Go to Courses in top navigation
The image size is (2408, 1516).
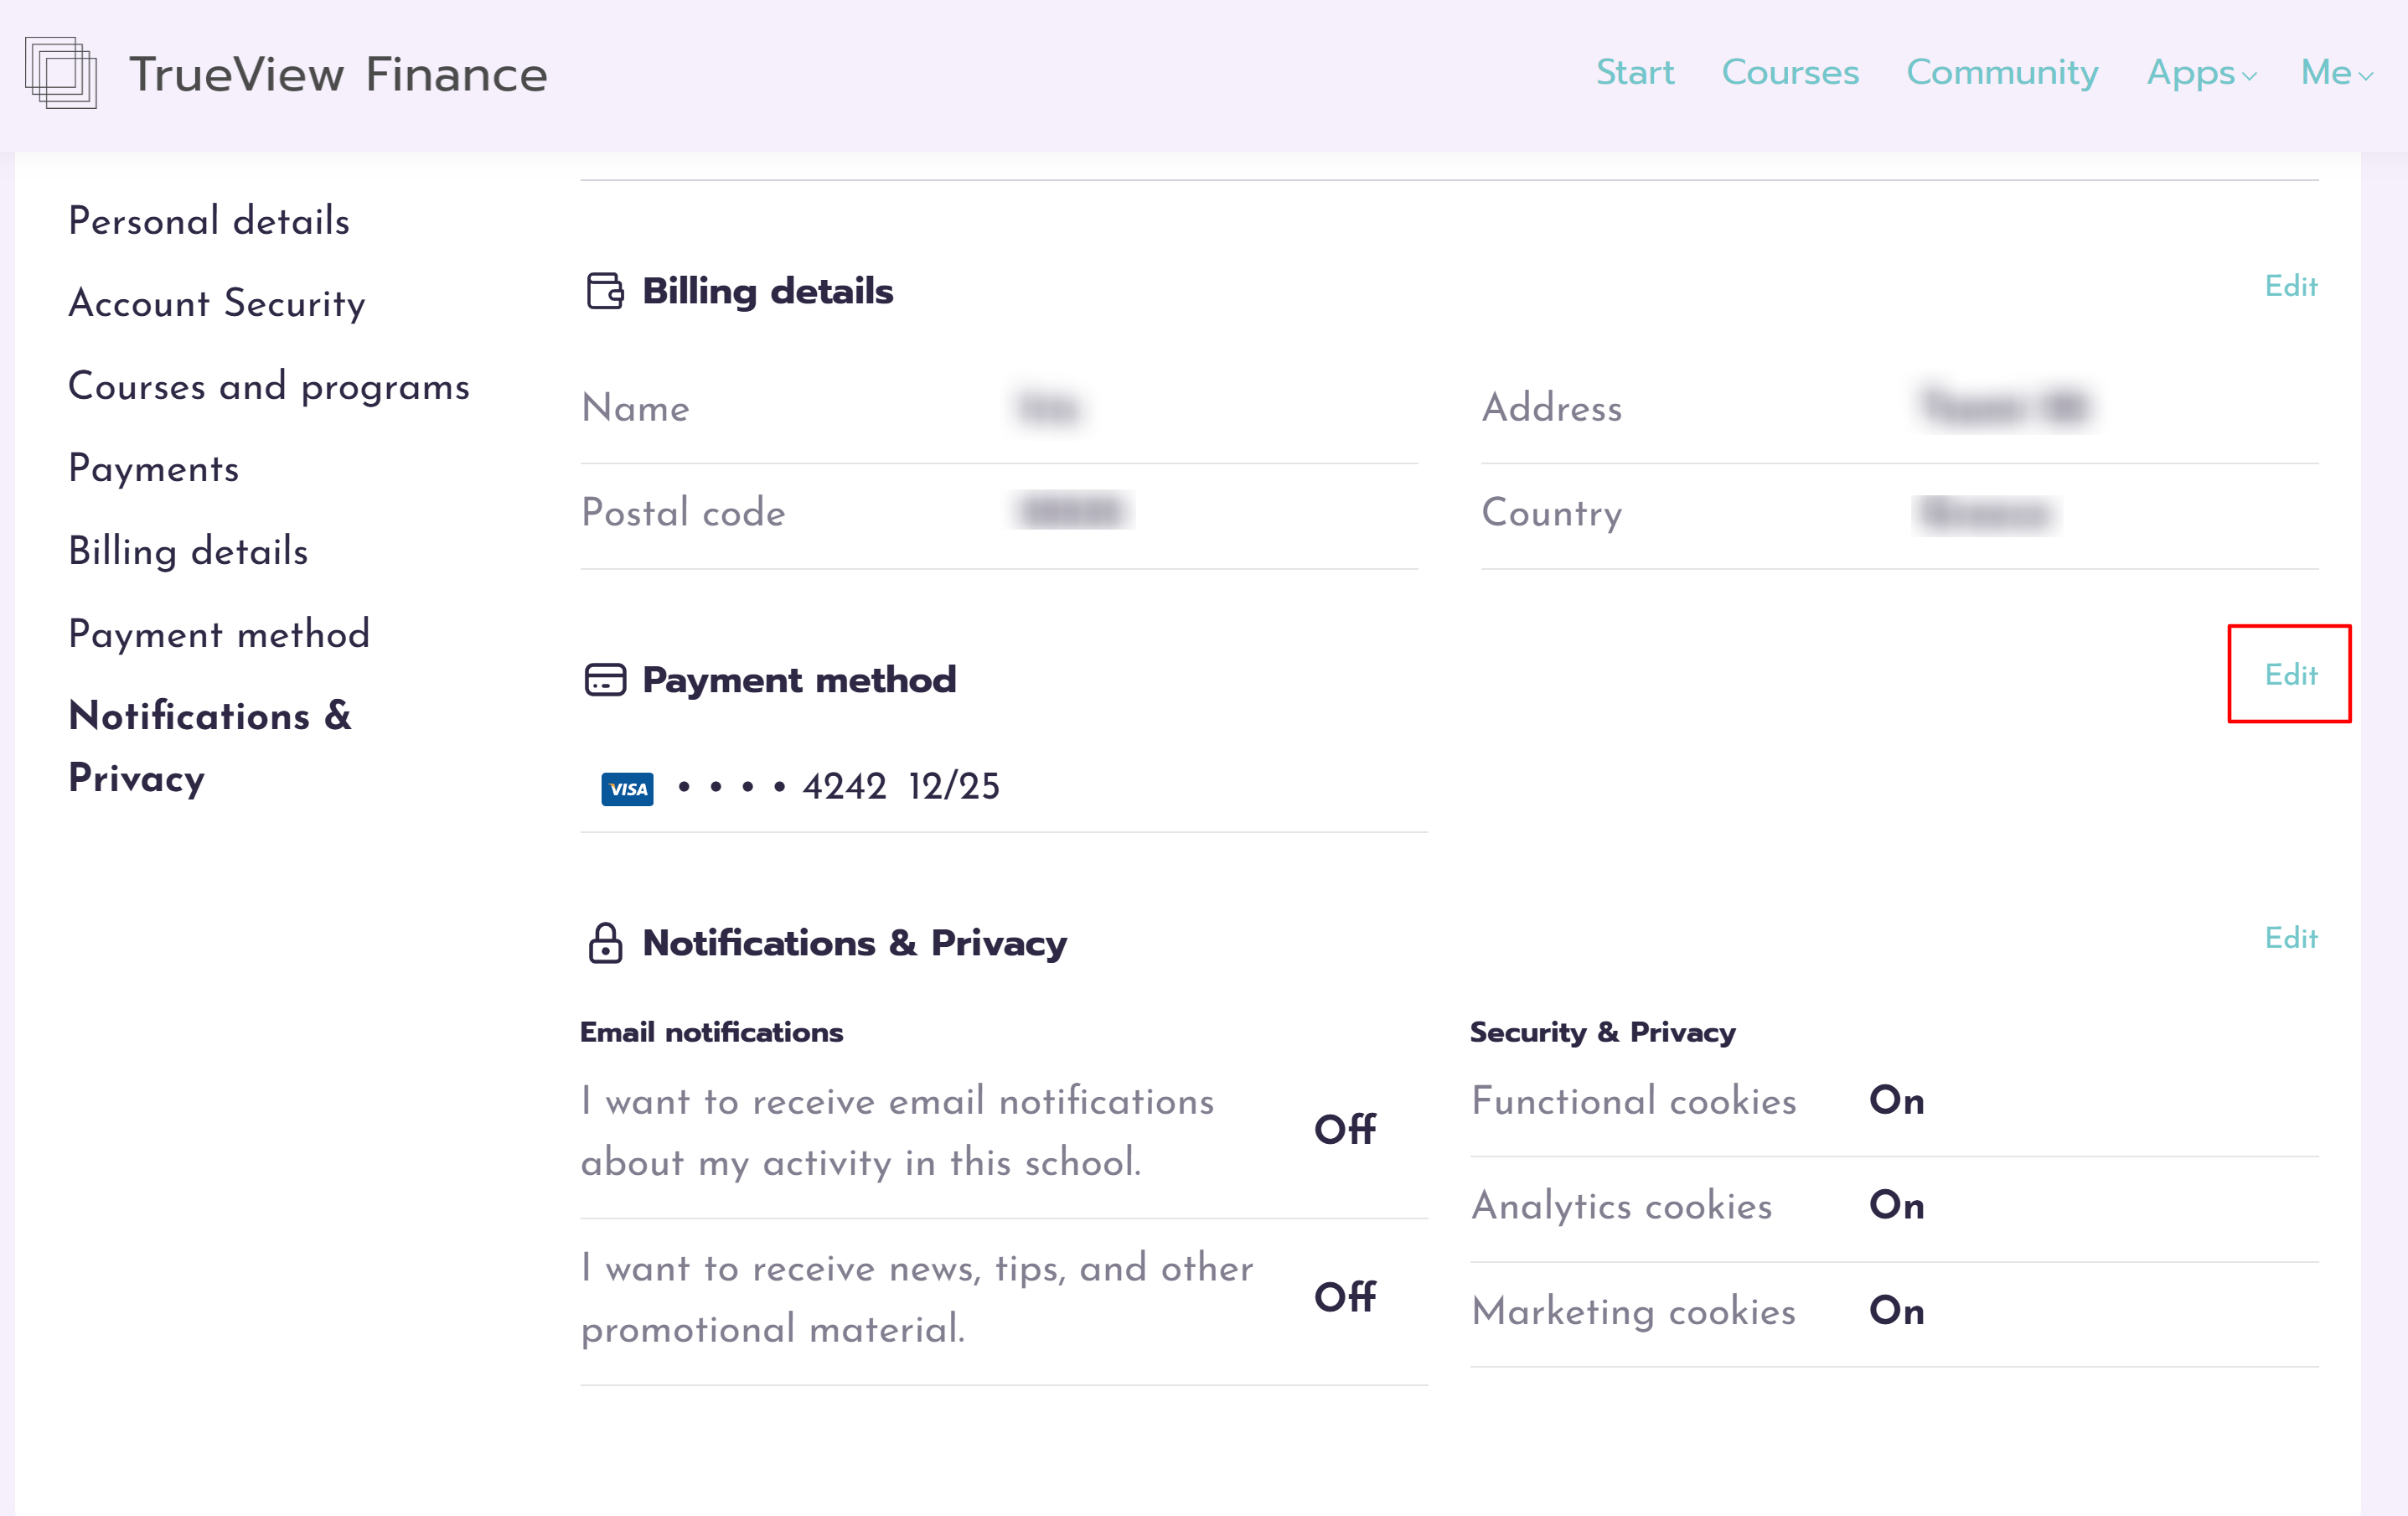coord(1790,73)
